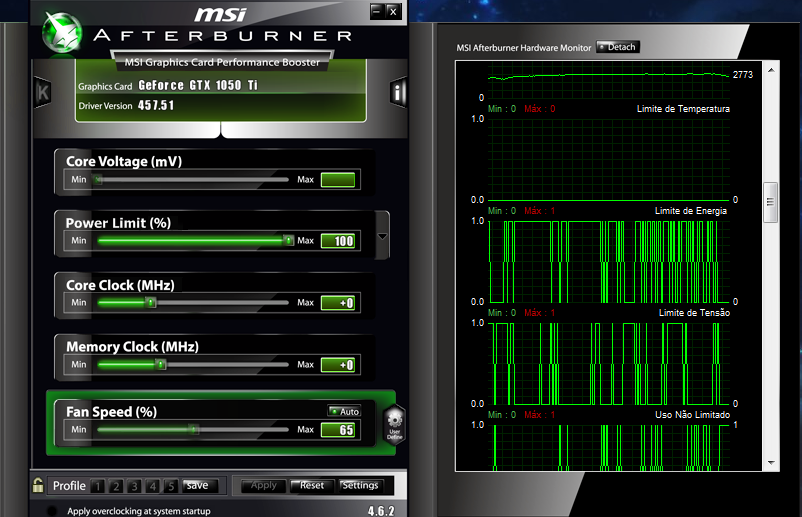Viewport: 802px width, 517px height.
Task: Click the Apply button
Action: [x=263, y=485]
